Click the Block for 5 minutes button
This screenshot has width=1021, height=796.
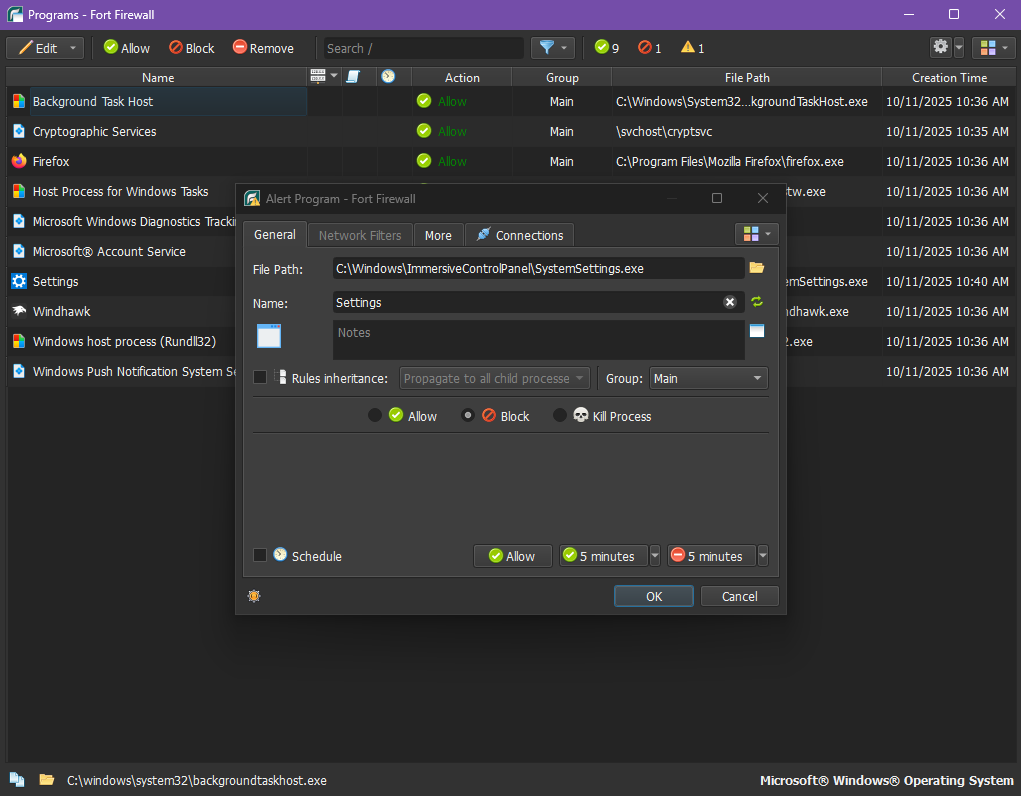click(712, 556)
